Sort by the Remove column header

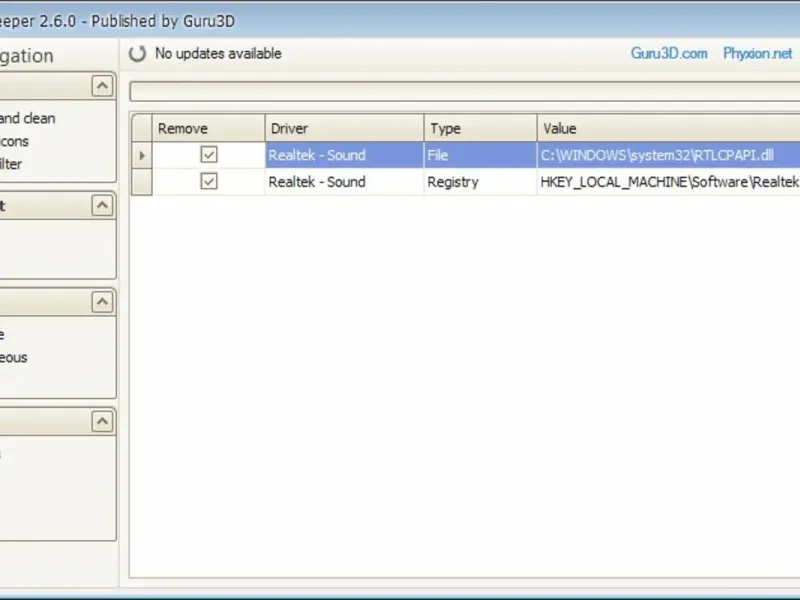click(209, 128)
